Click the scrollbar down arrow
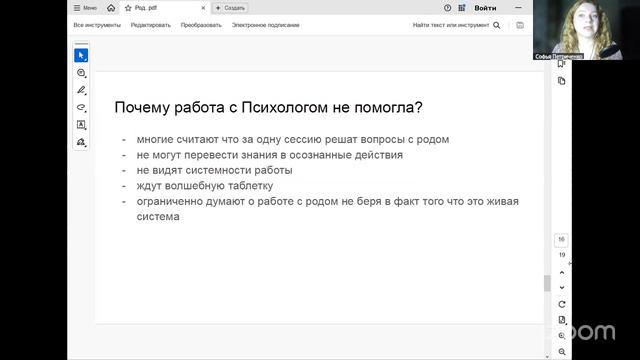This screenshot has height=360, width=640. coord(547,356)
